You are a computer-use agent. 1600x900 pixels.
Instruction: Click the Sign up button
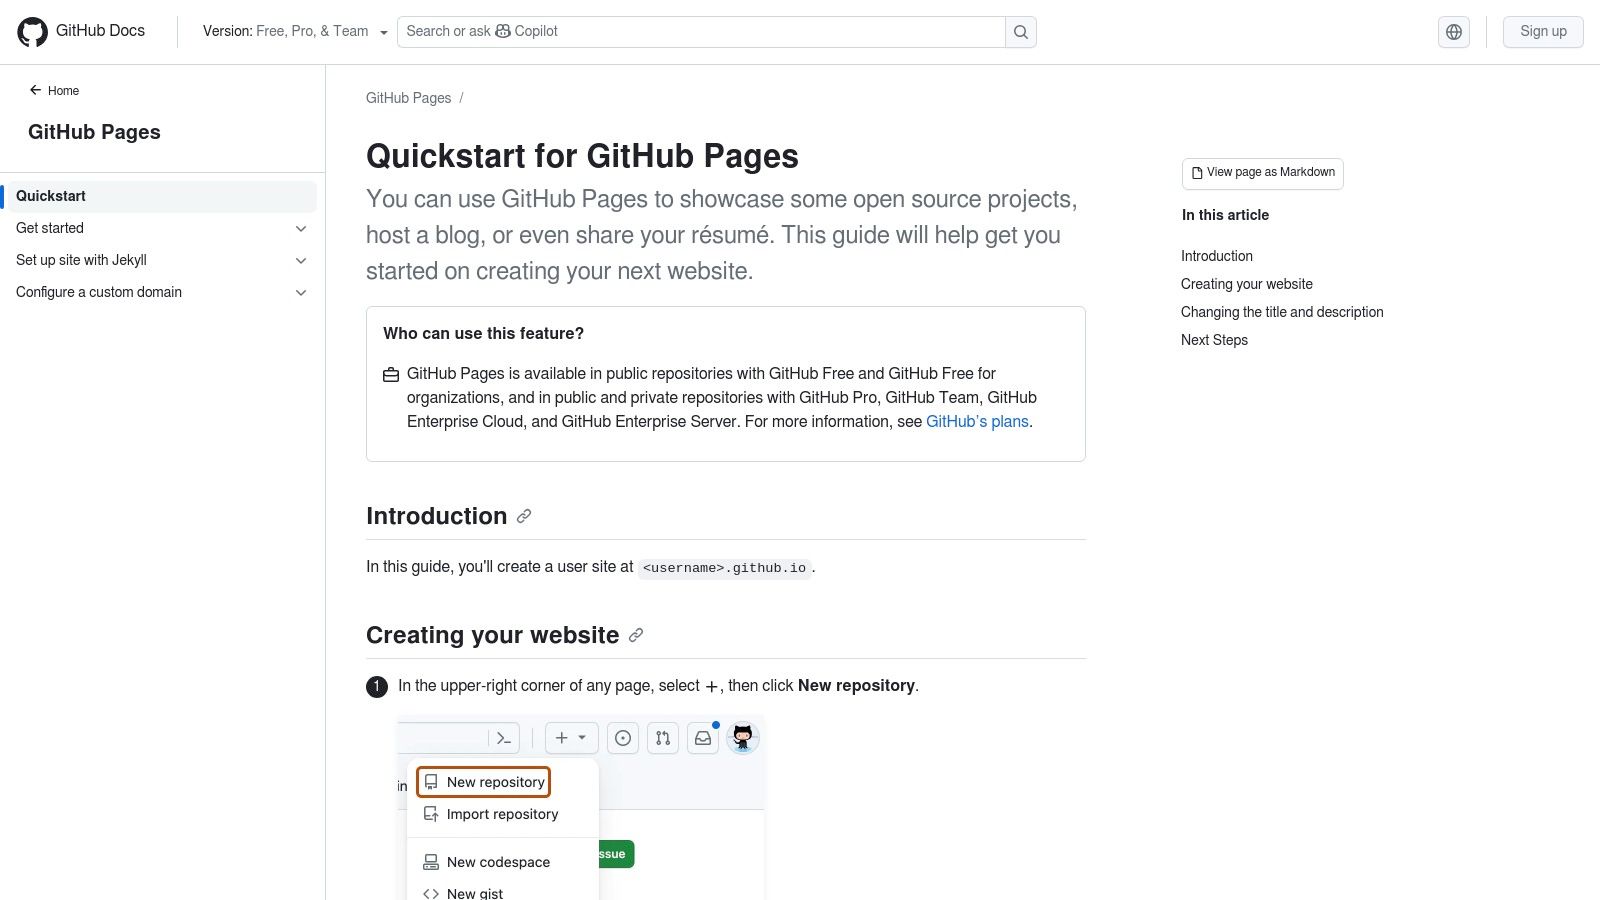point(1542,31)
